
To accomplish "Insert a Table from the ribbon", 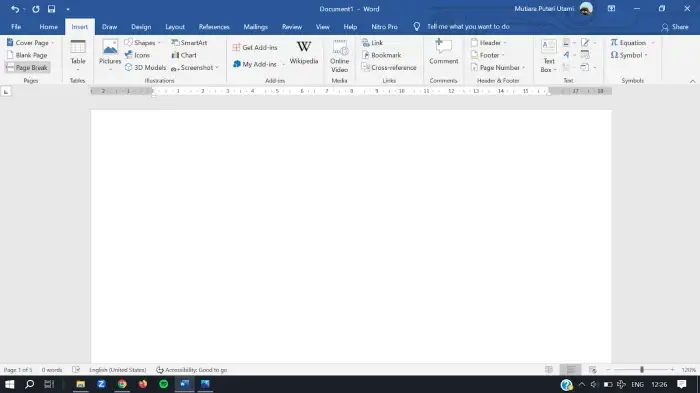I will coord(78,55).
